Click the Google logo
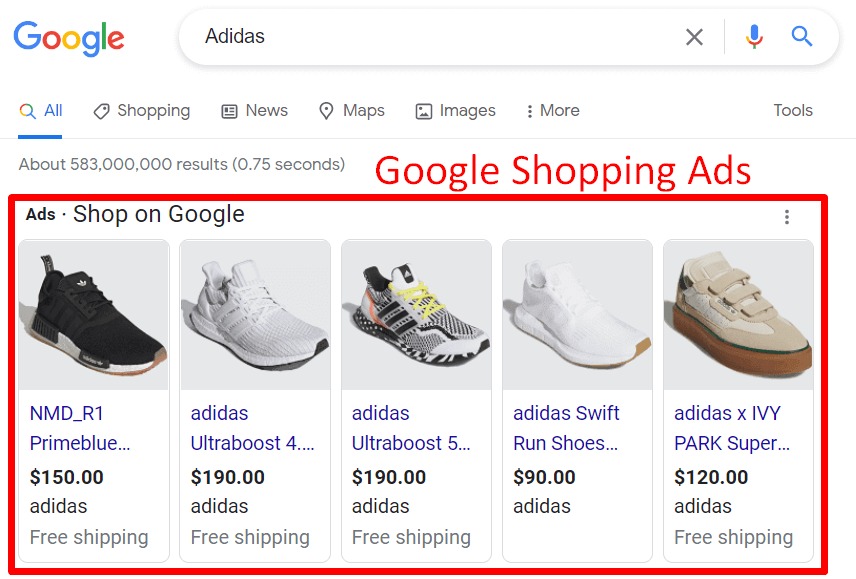The width and height of the screenshot is (856, 579). point(67,38)
